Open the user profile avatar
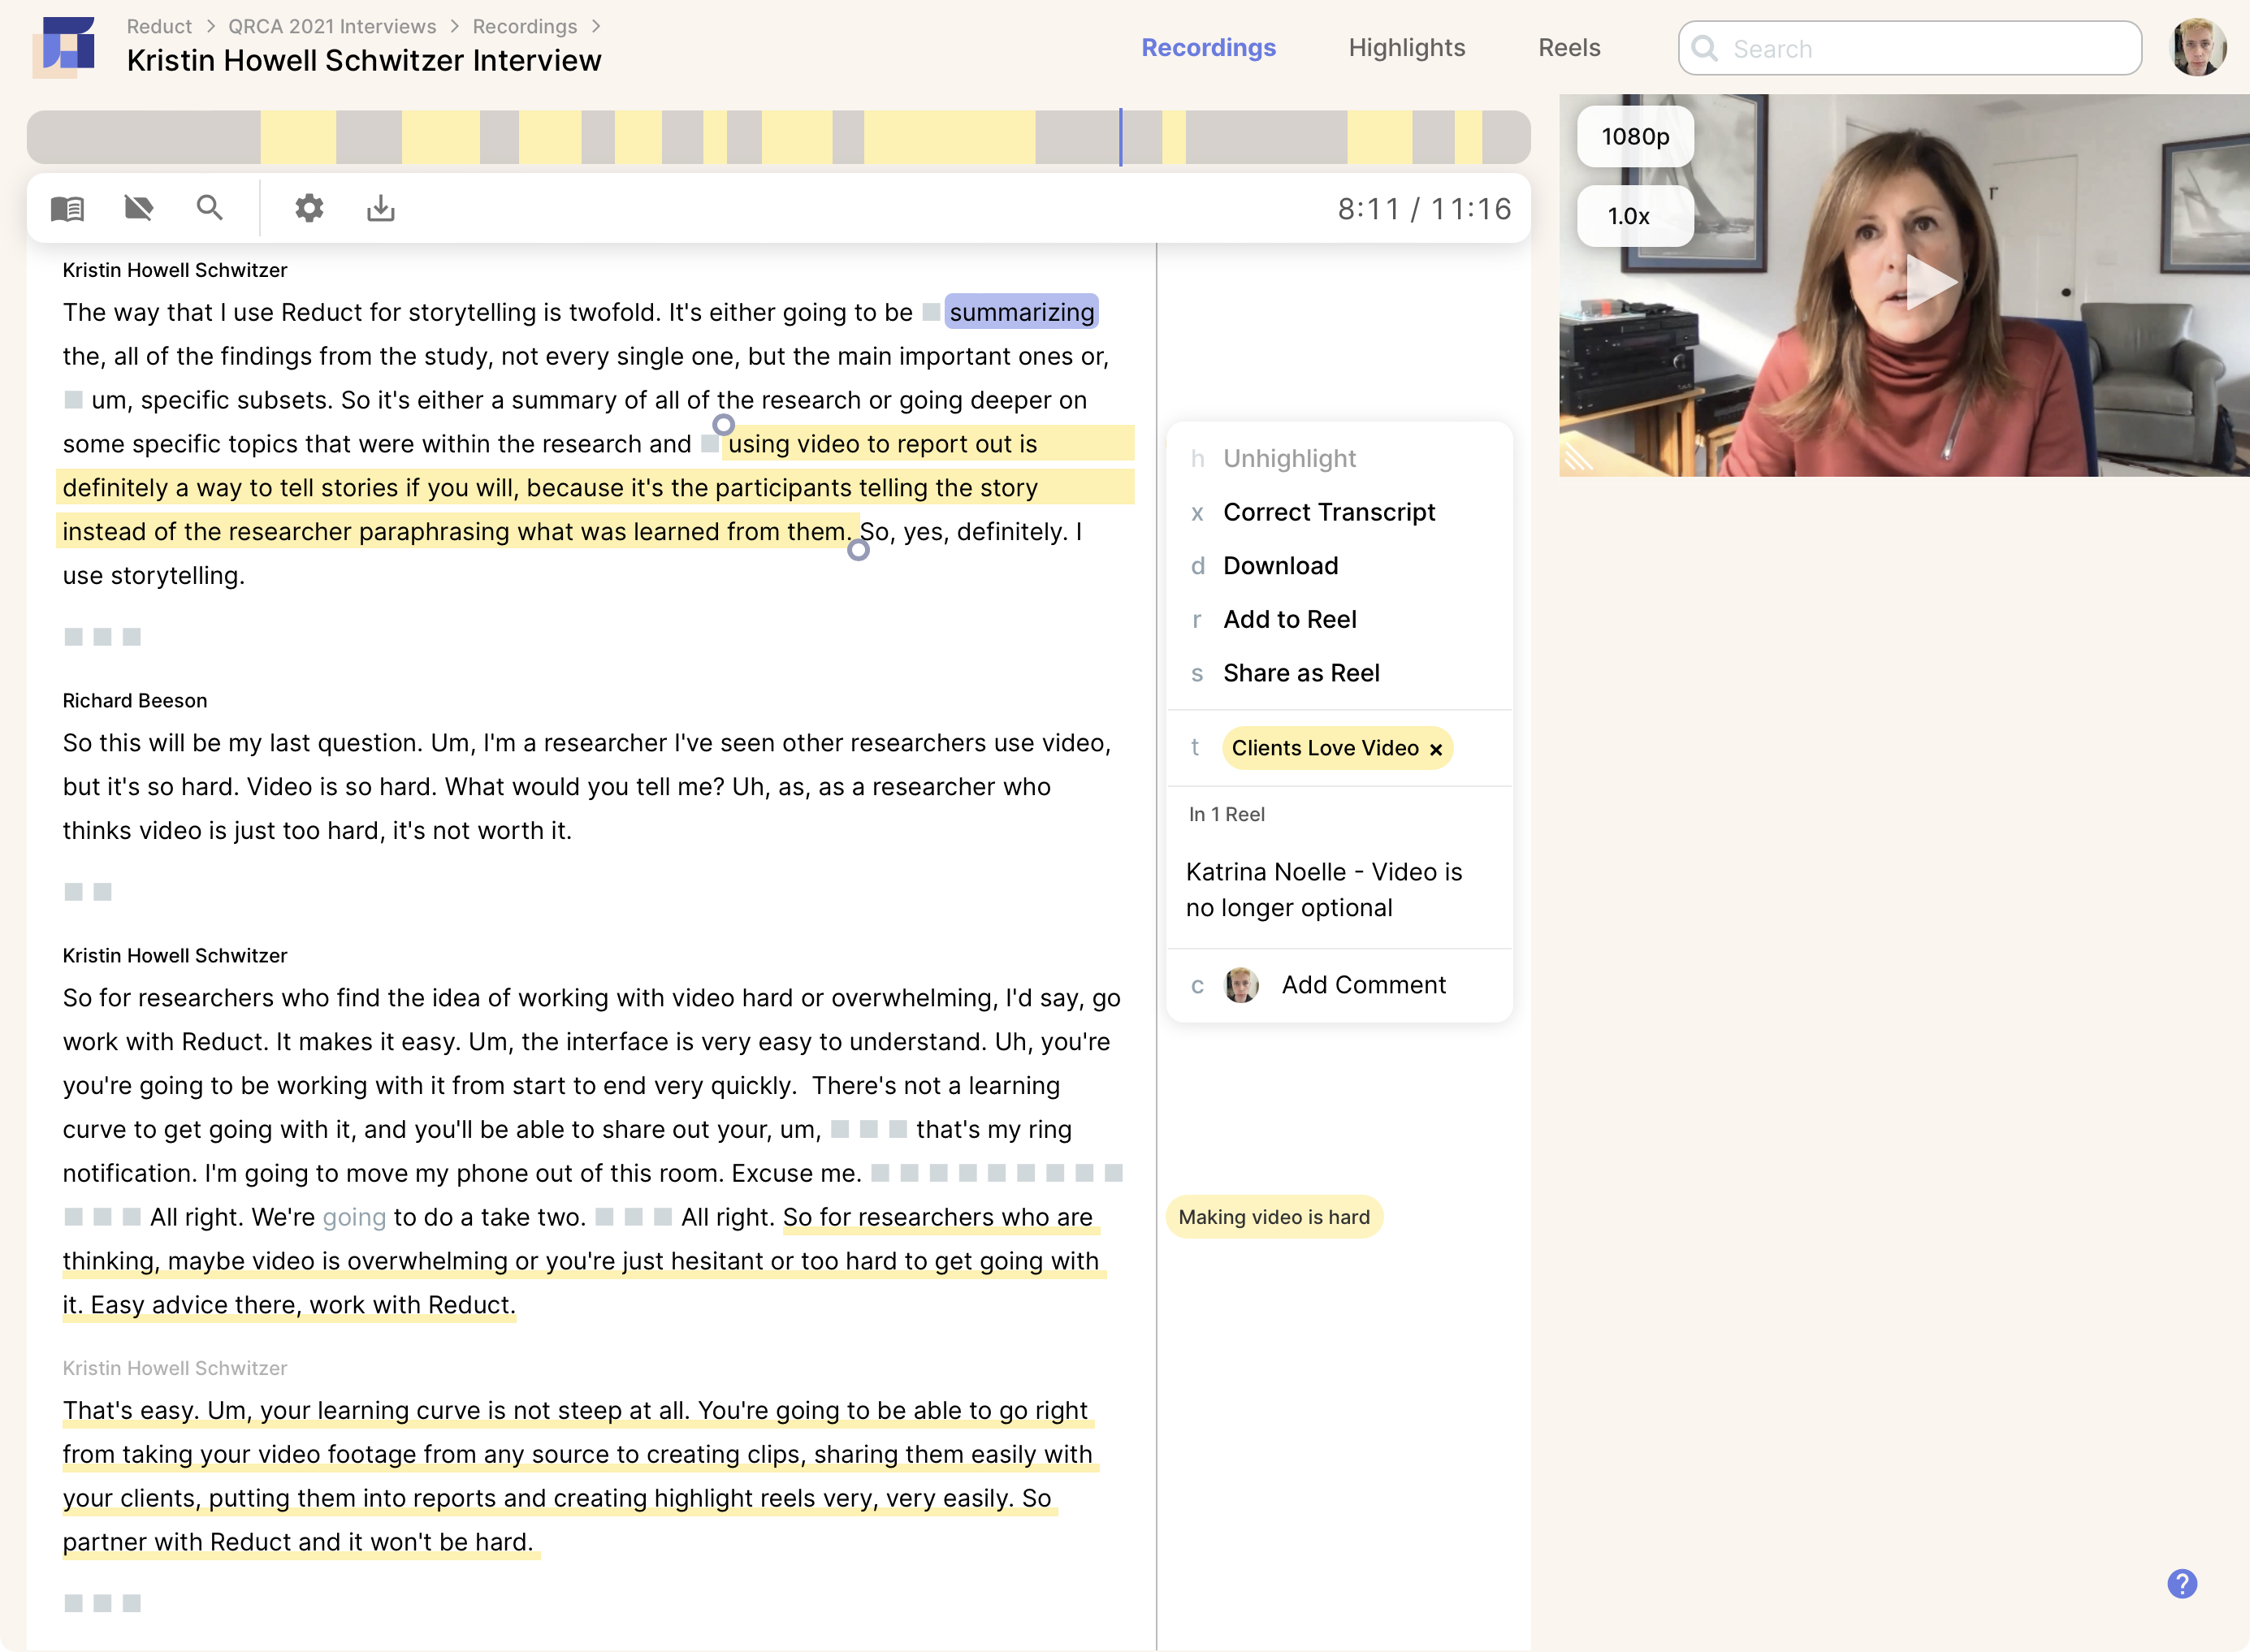 (x=2197, y=47)
